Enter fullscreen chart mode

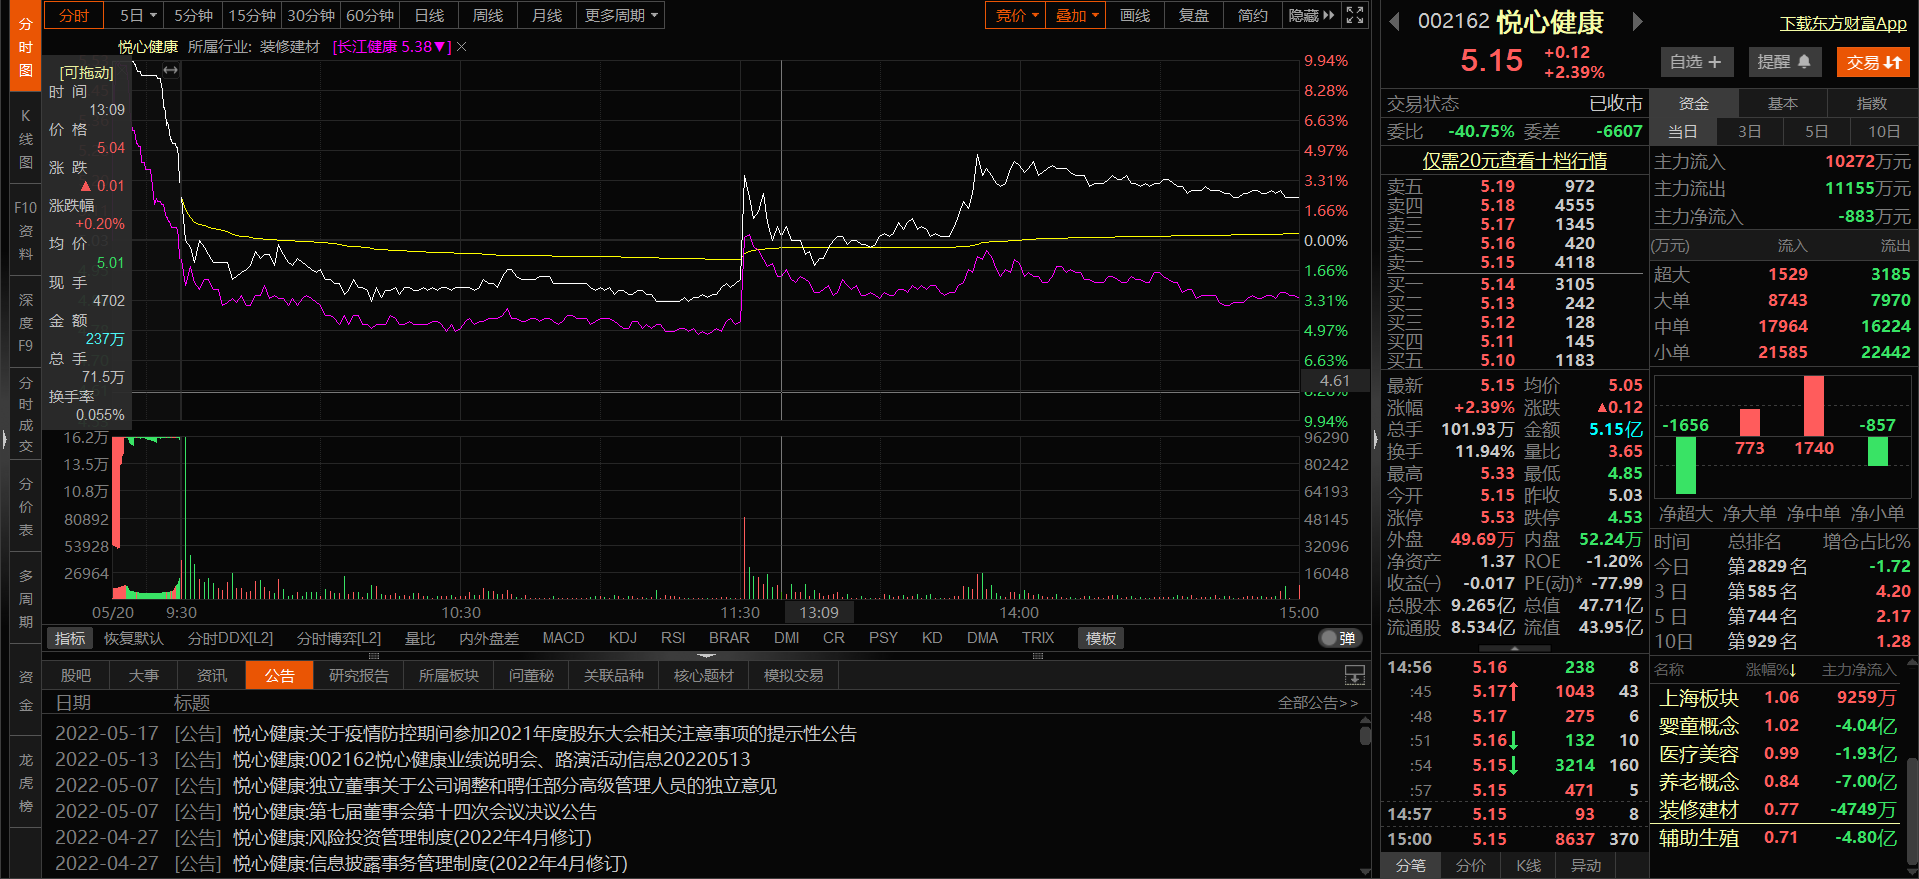[x=1355, y=15]
